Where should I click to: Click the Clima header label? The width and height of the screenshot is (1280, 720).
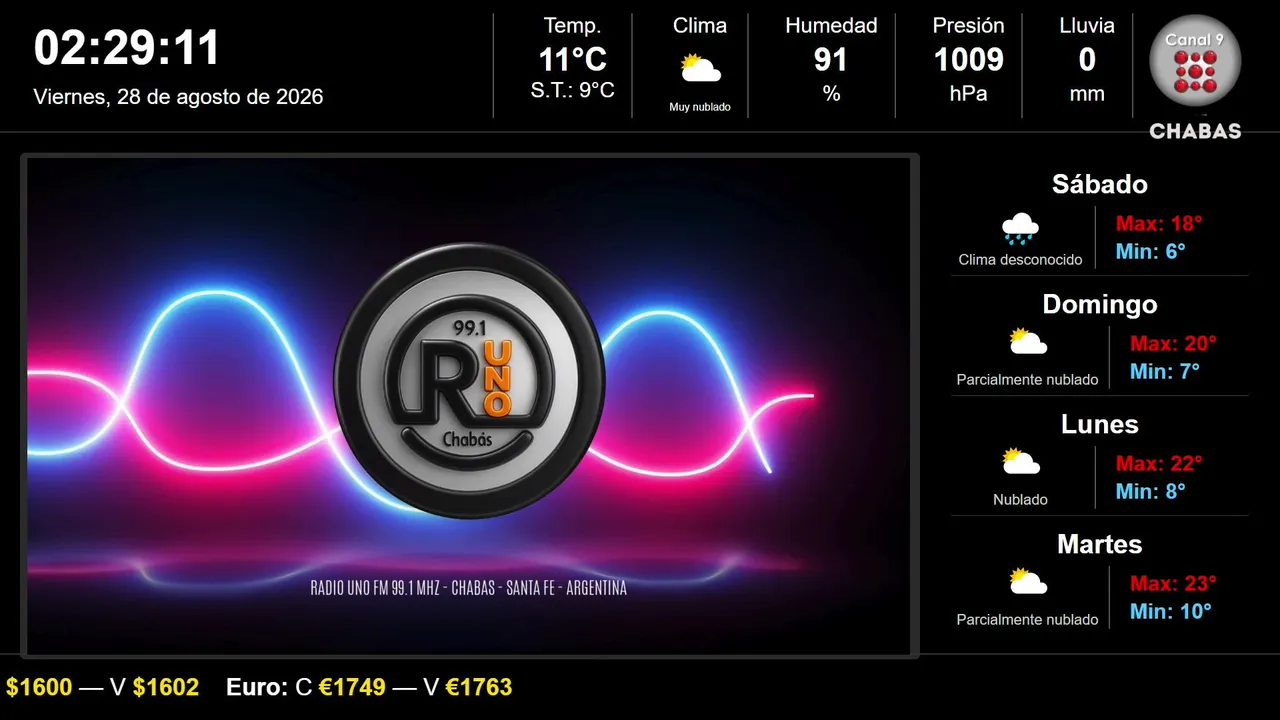coord(700,26)
